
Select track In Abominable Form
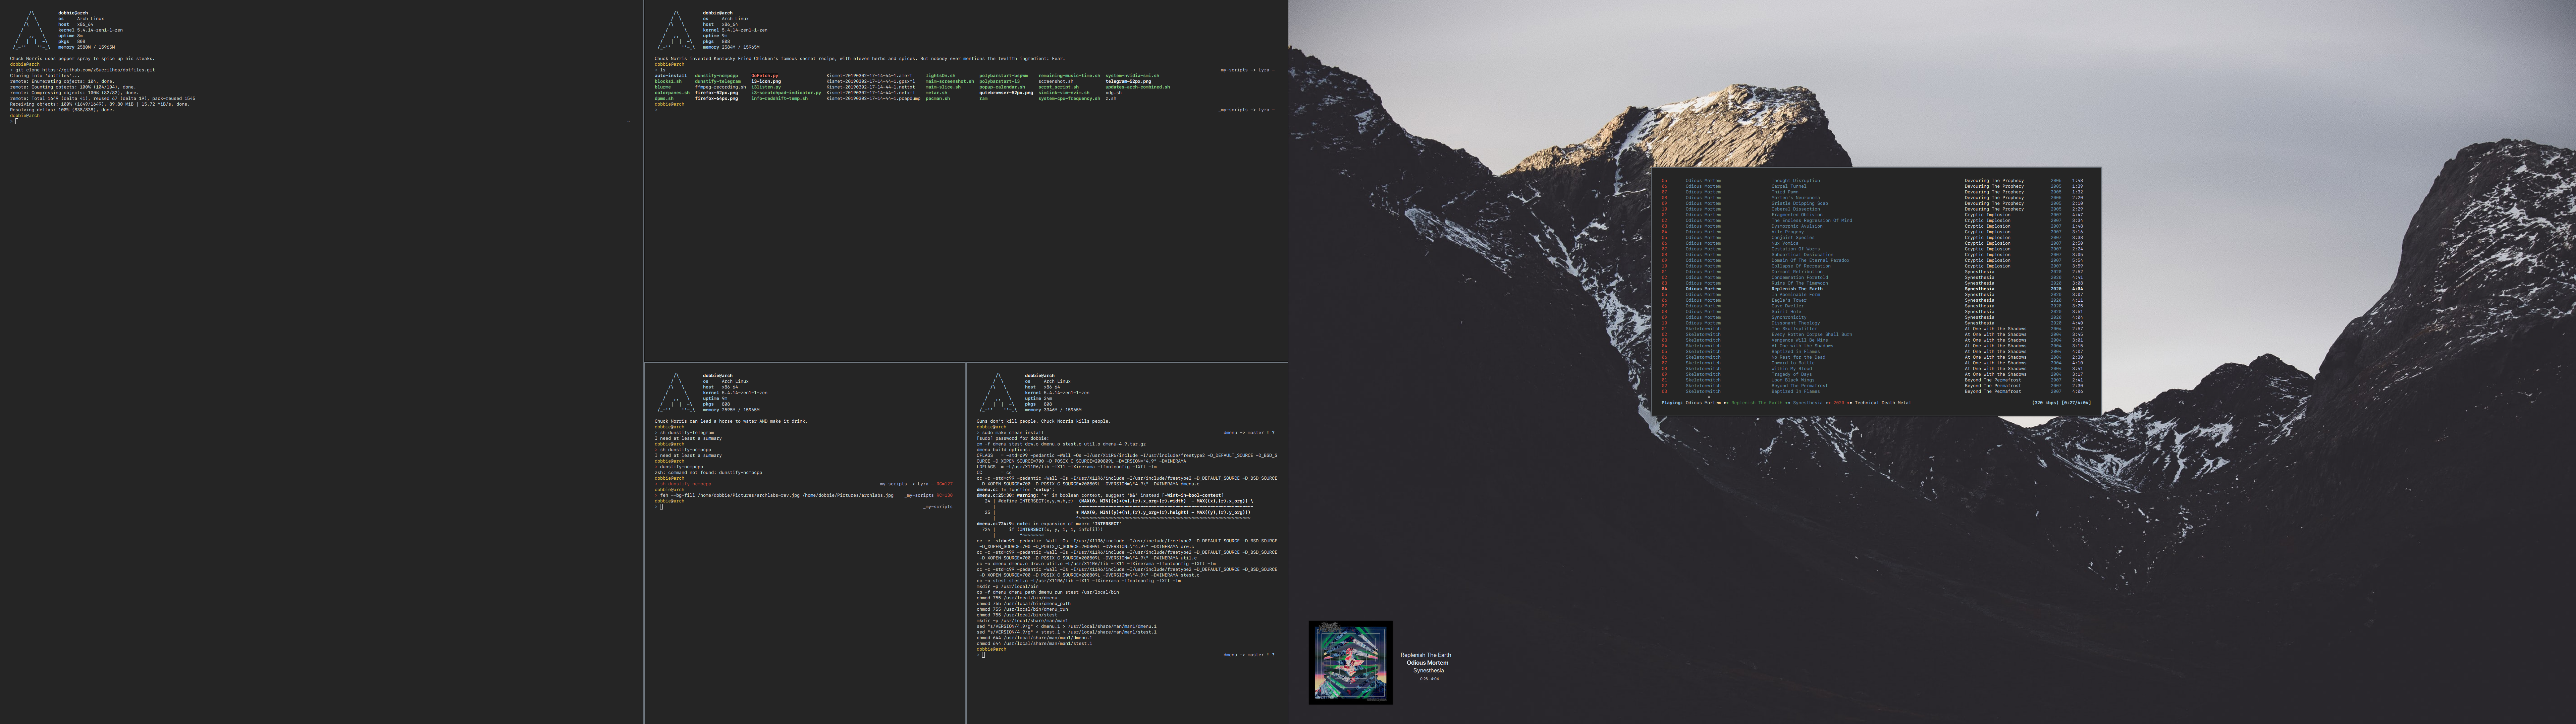click(x=1796, y=294)
